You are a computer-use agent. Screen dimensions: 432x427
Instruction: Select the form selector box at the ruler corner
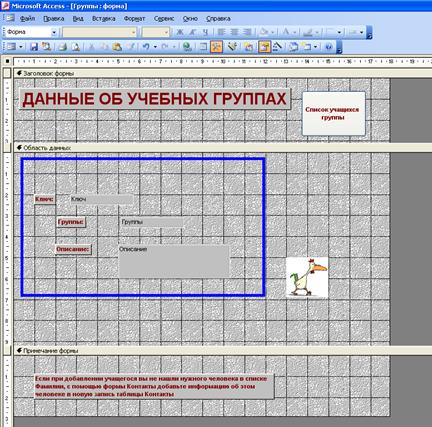point(8,61)
